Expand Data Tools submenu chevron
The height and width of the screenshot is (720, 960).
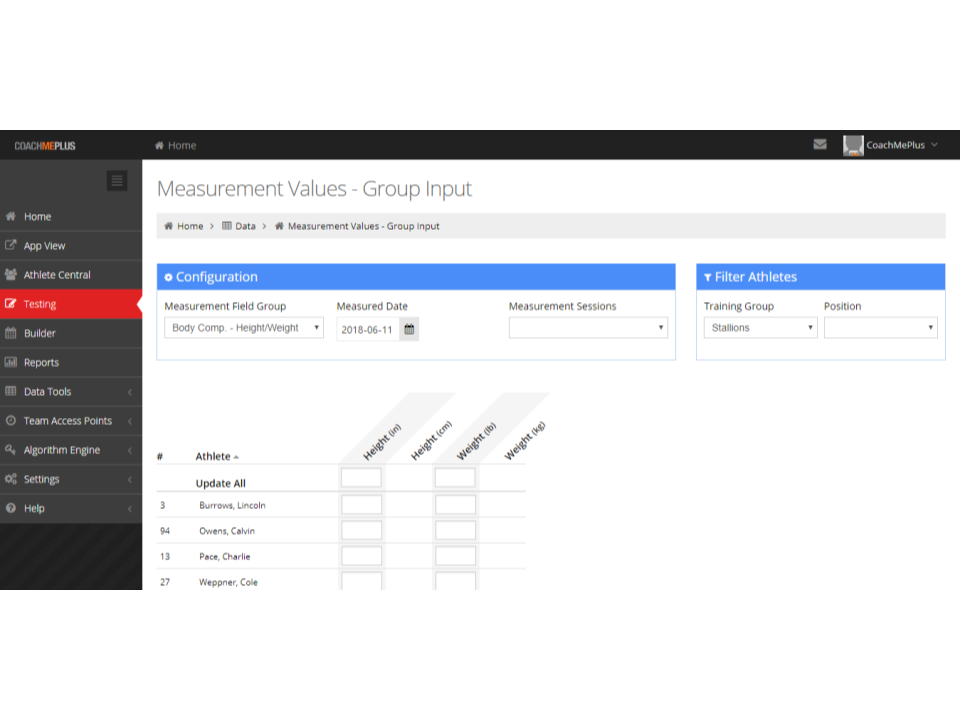click(130, 392)
